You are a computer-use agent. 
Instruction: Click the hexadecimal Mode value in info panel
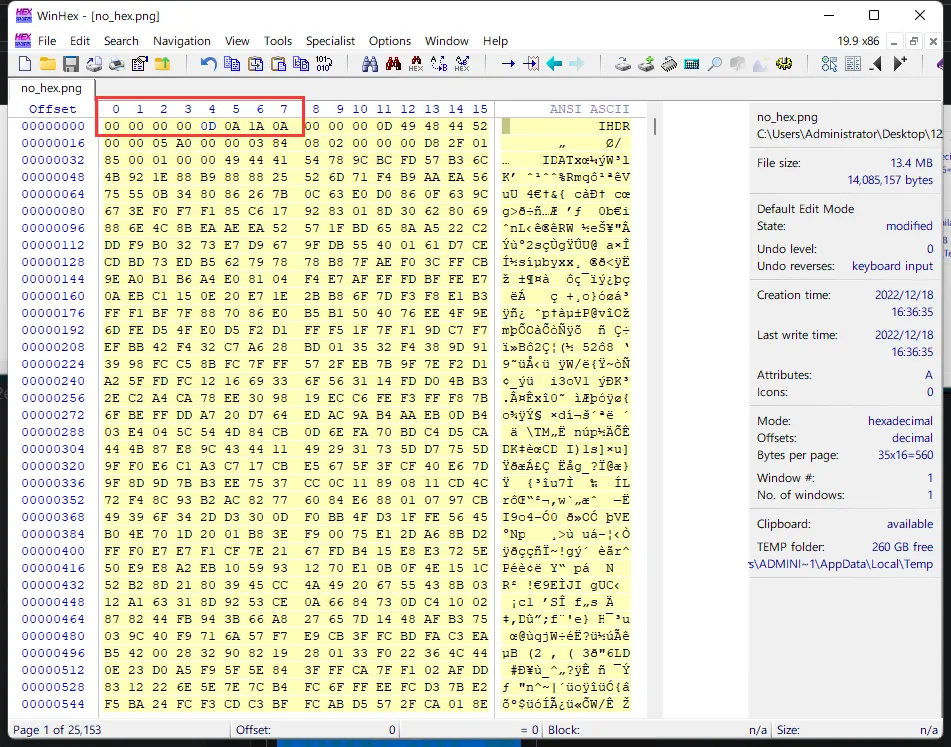coord(900,421)
